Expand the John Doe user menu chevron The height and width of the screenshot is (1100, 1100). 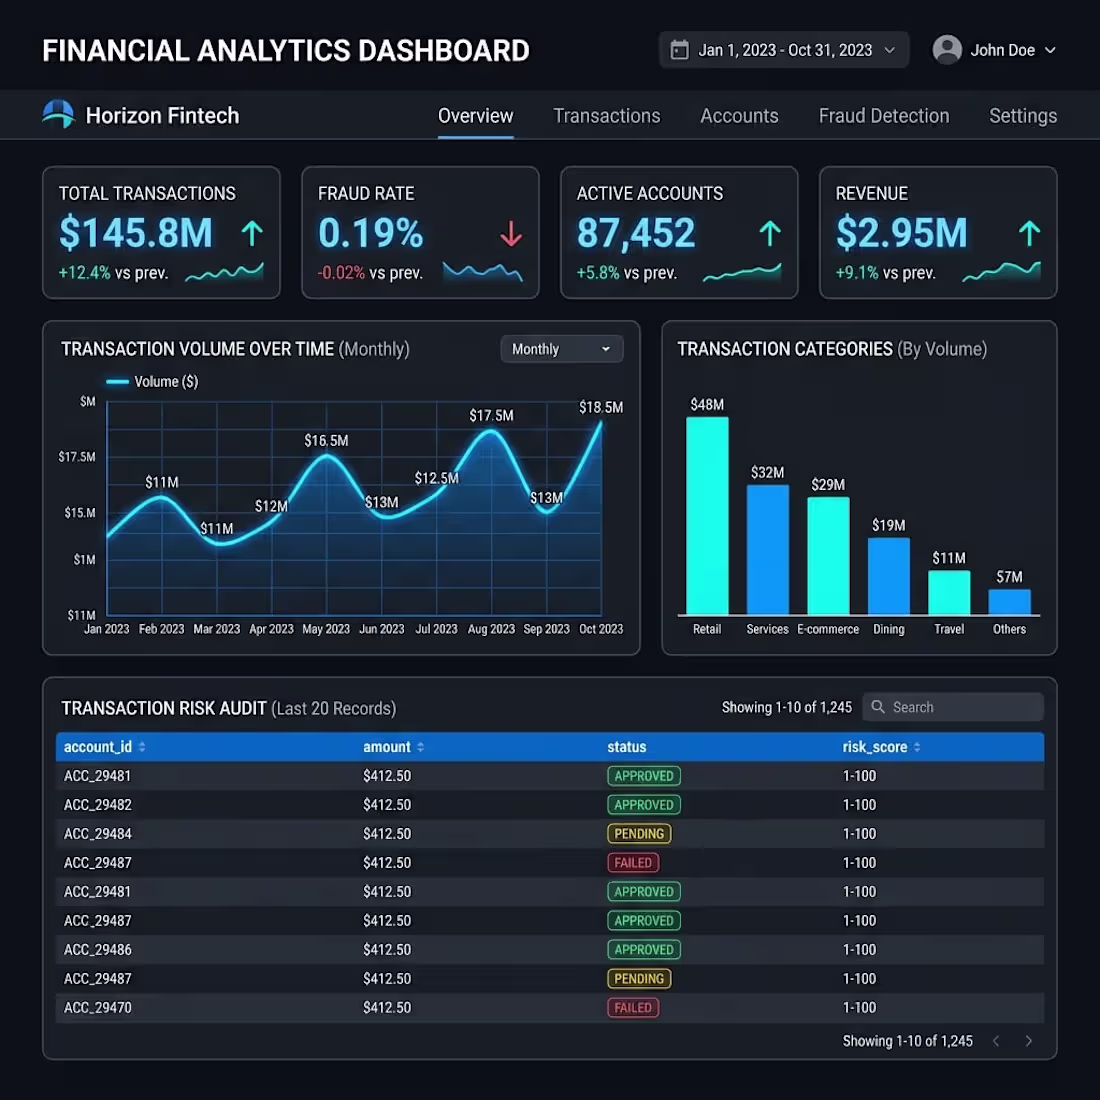point(1049,51)
